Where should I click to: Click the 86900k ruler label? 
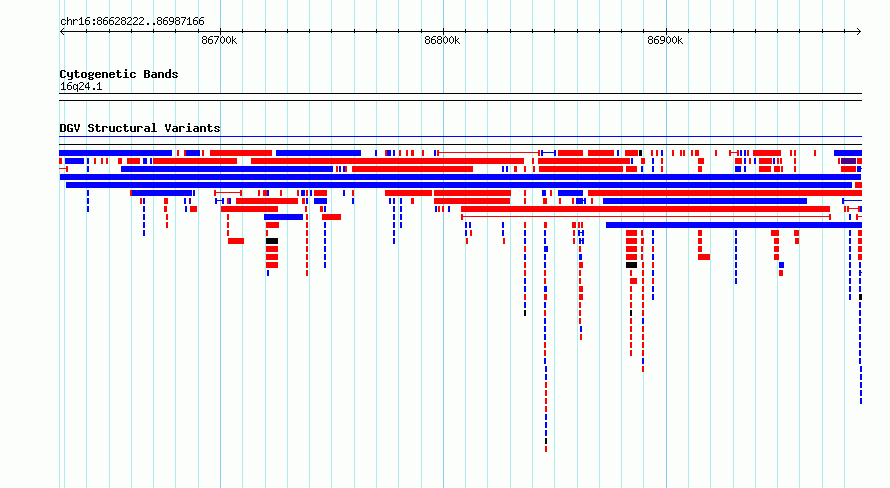point(665,41)
